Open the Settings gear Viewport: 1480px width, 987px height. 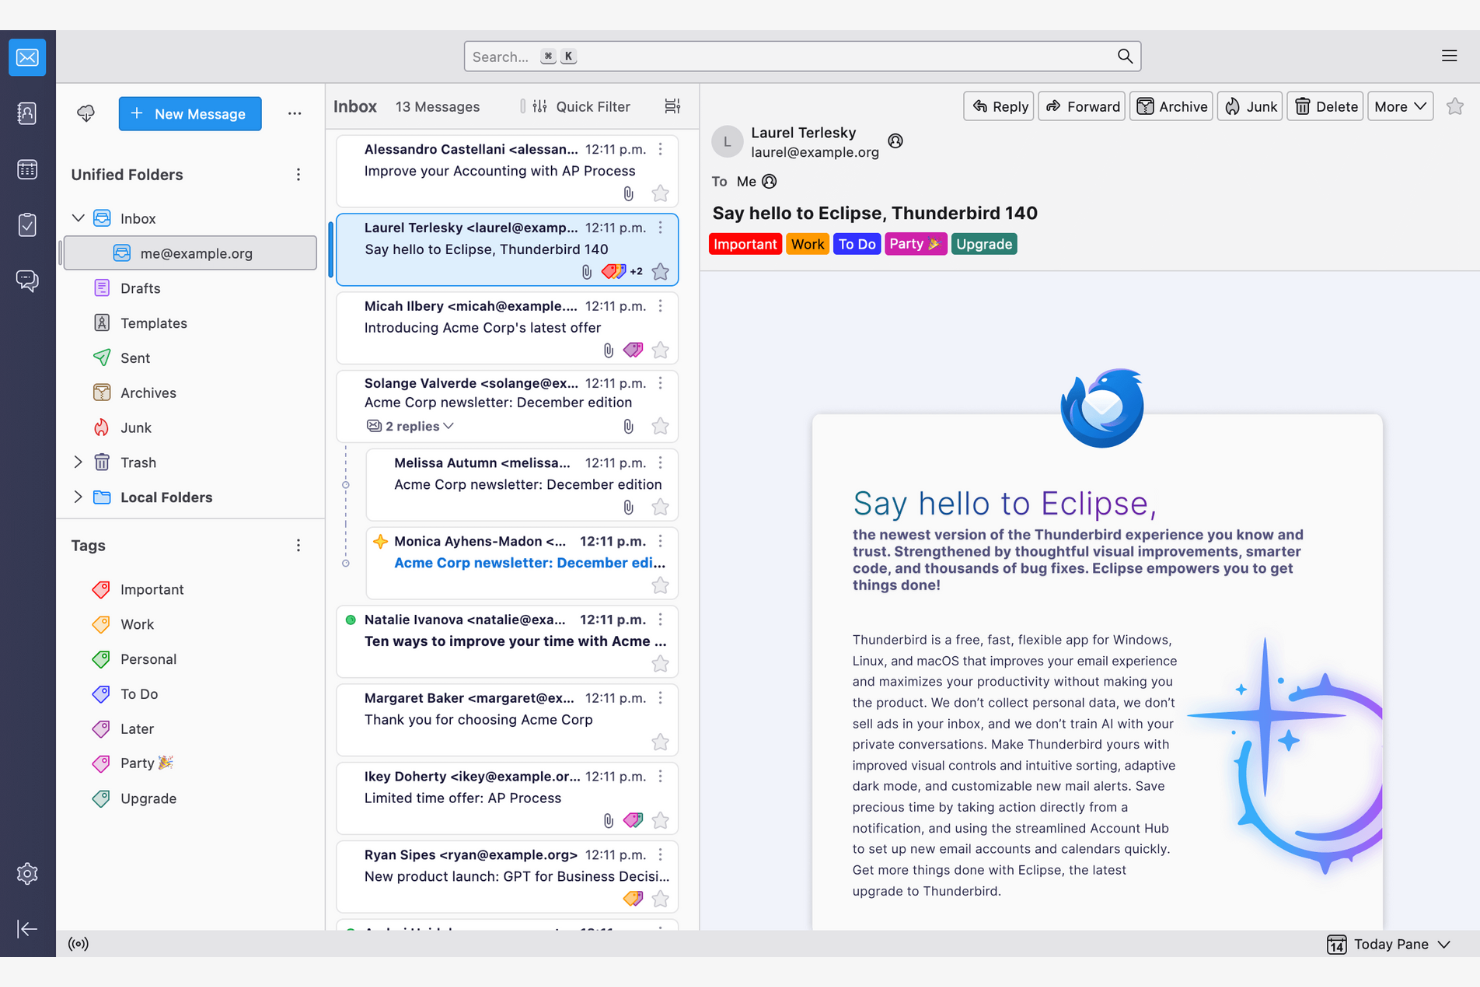point(27,873)
